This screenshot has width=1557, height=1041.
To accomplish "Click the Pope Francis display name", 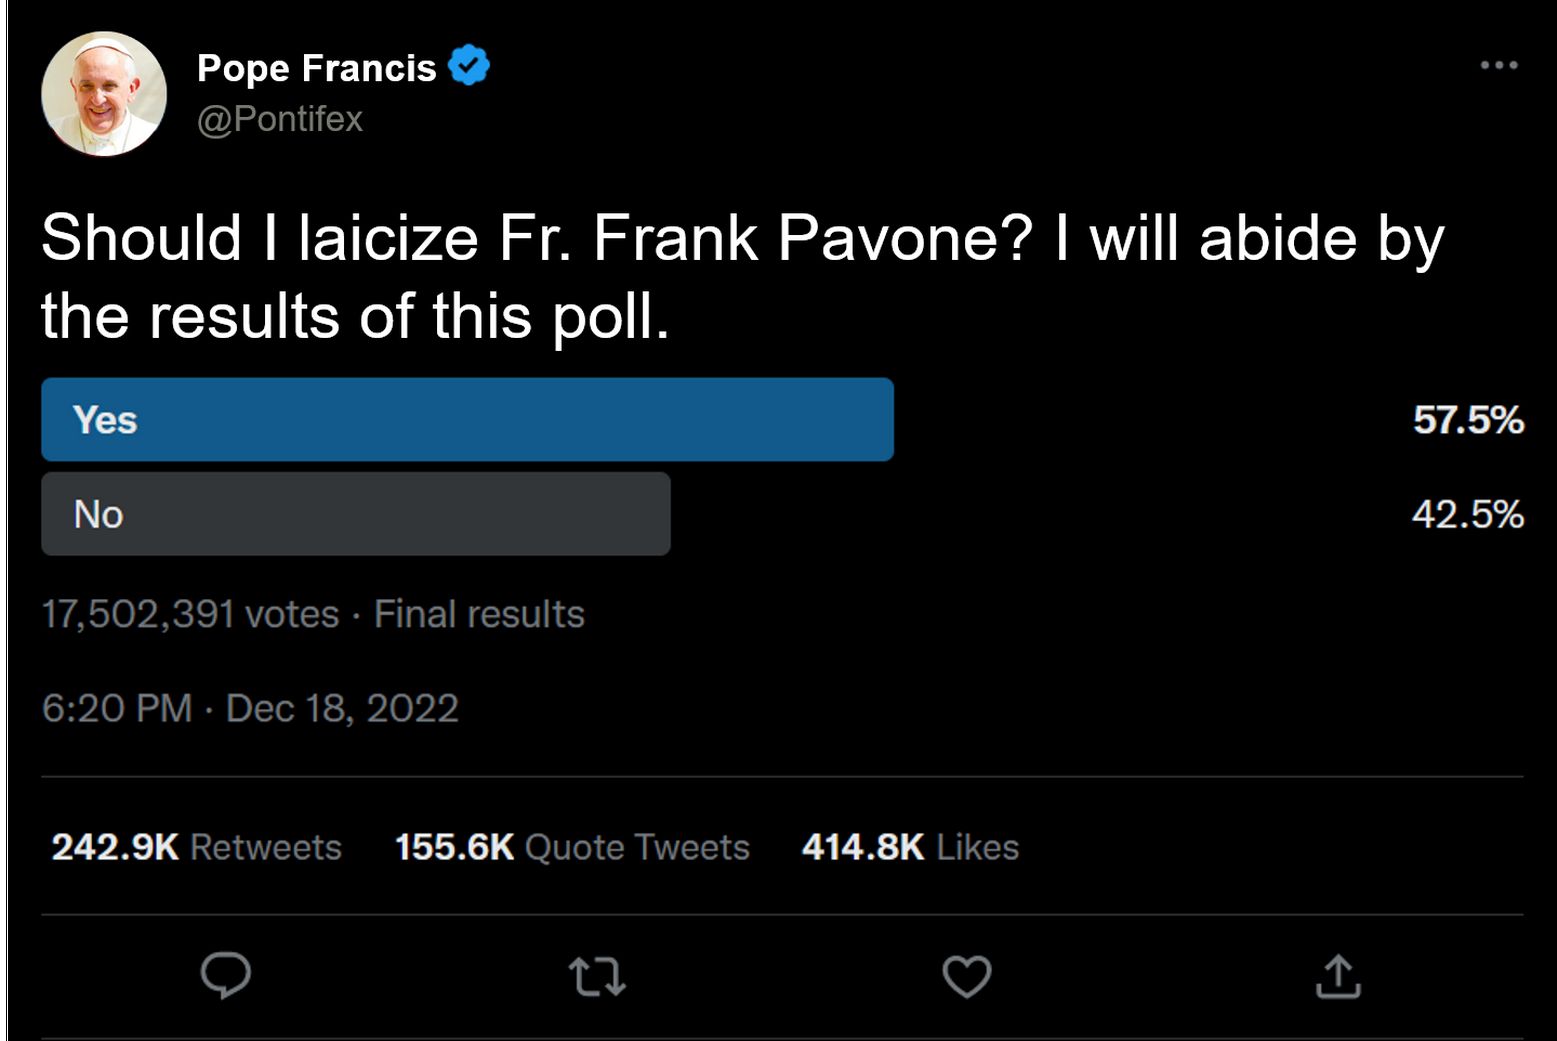I will [x=316, y=68].
